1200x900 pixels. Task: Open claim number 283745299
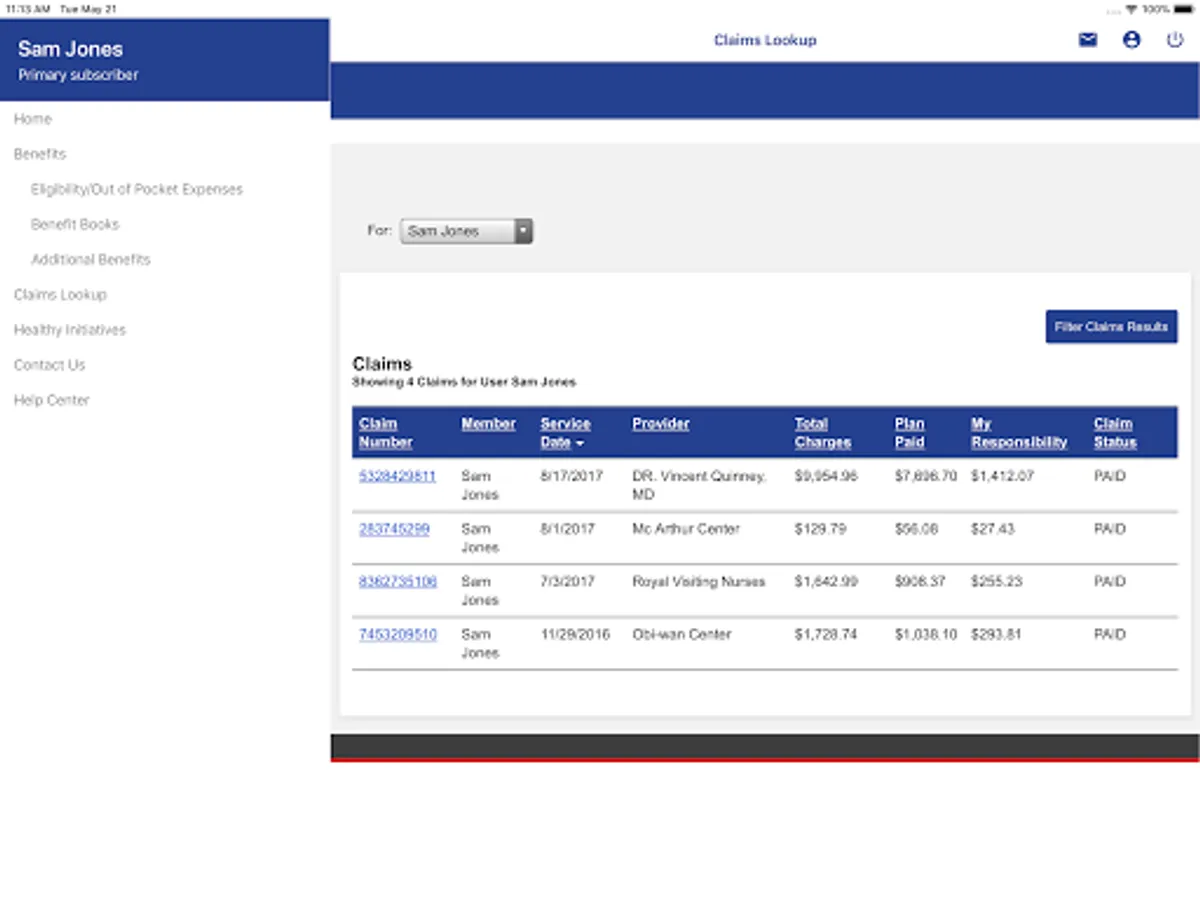click(394, 529)
